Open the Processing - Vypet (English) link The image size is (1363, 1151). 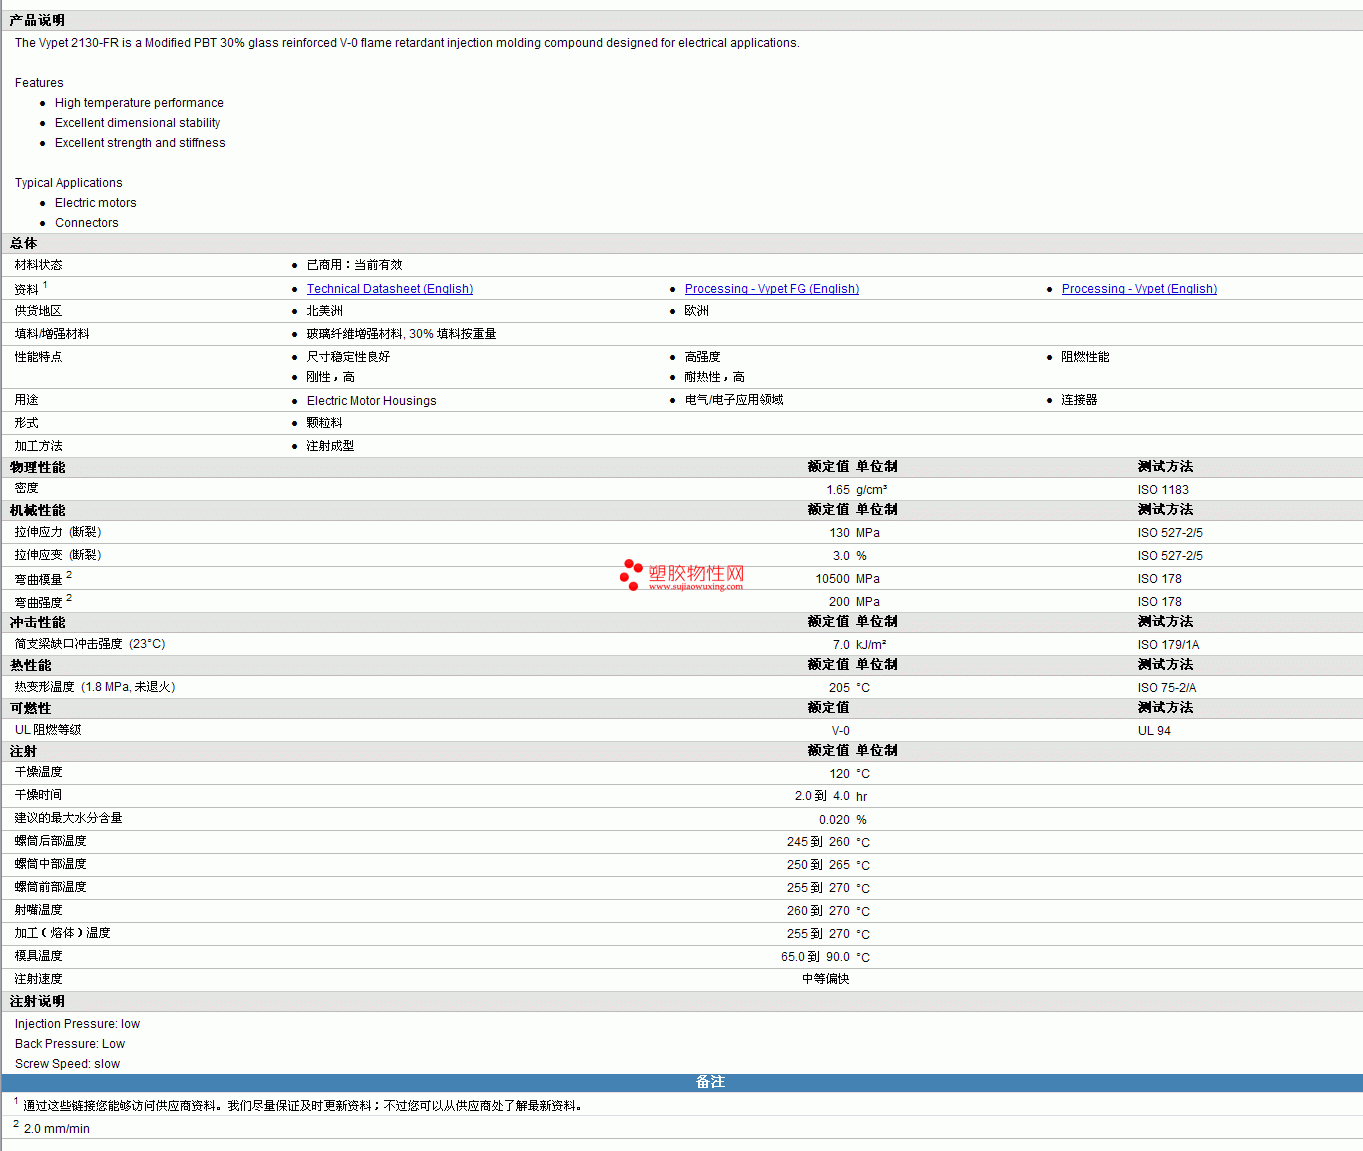point(1138,289)
